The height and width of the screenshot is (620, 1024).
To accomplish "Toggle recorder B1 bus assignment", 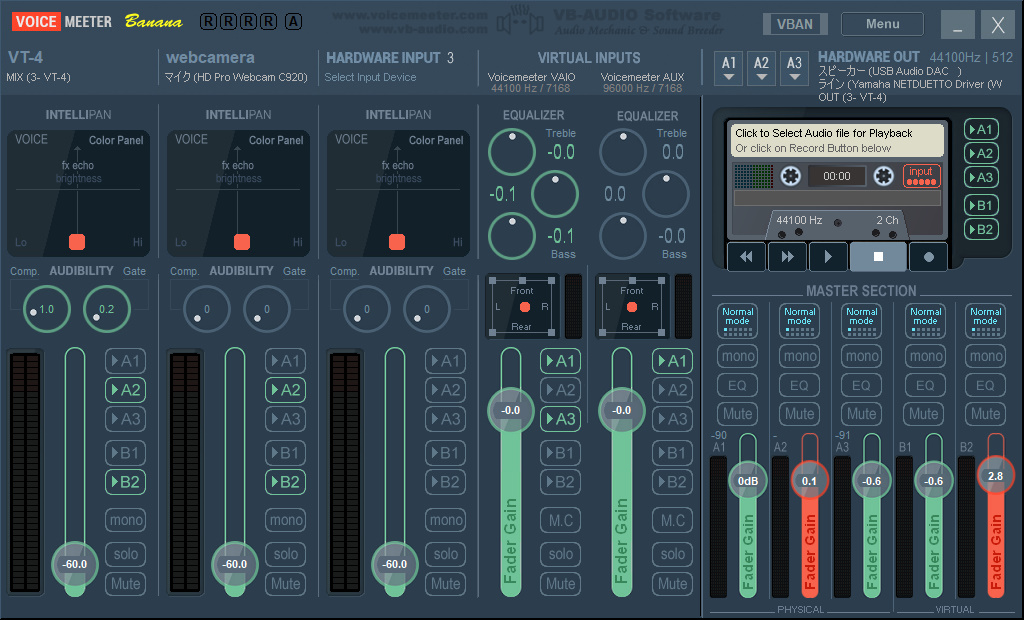I will tap(981, 205).
